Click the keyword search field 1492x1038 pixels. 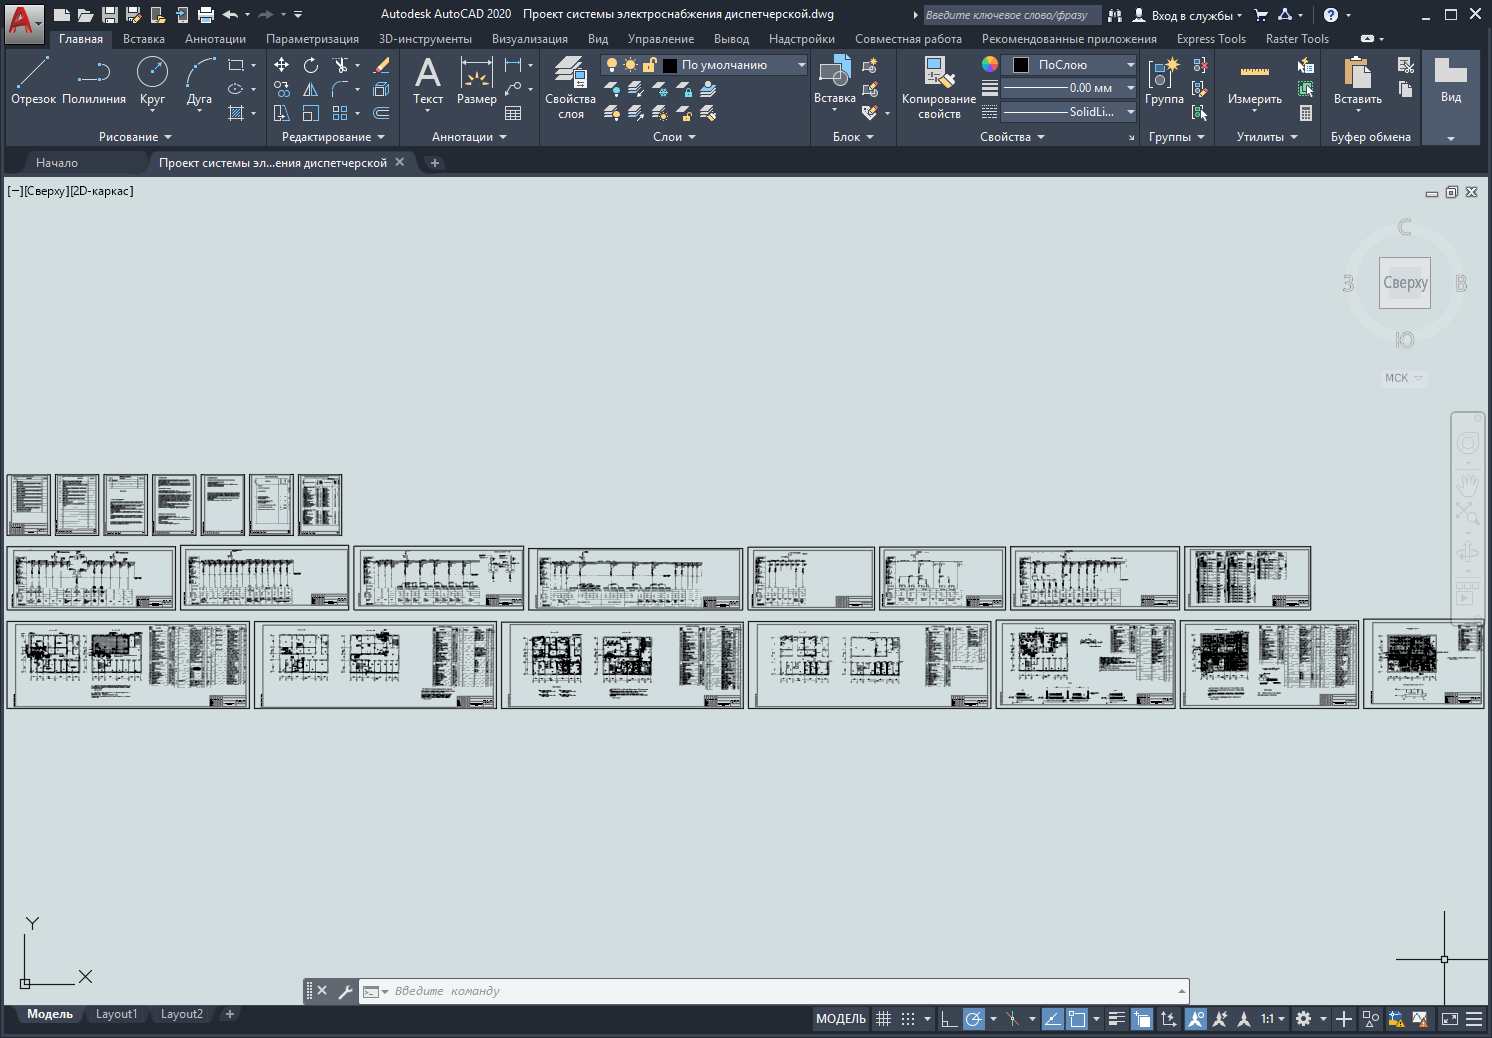point(1010,15)
